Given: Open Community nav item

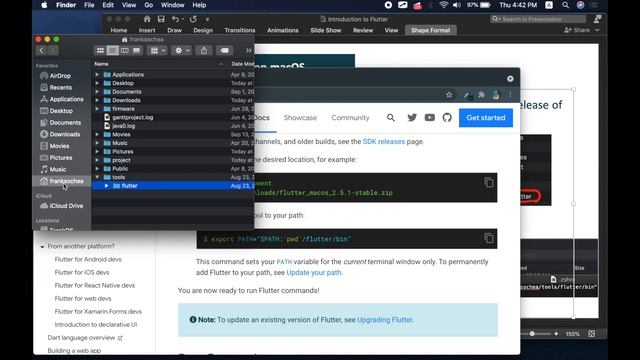Looking at the screenshot, I should tap(350, 118).
